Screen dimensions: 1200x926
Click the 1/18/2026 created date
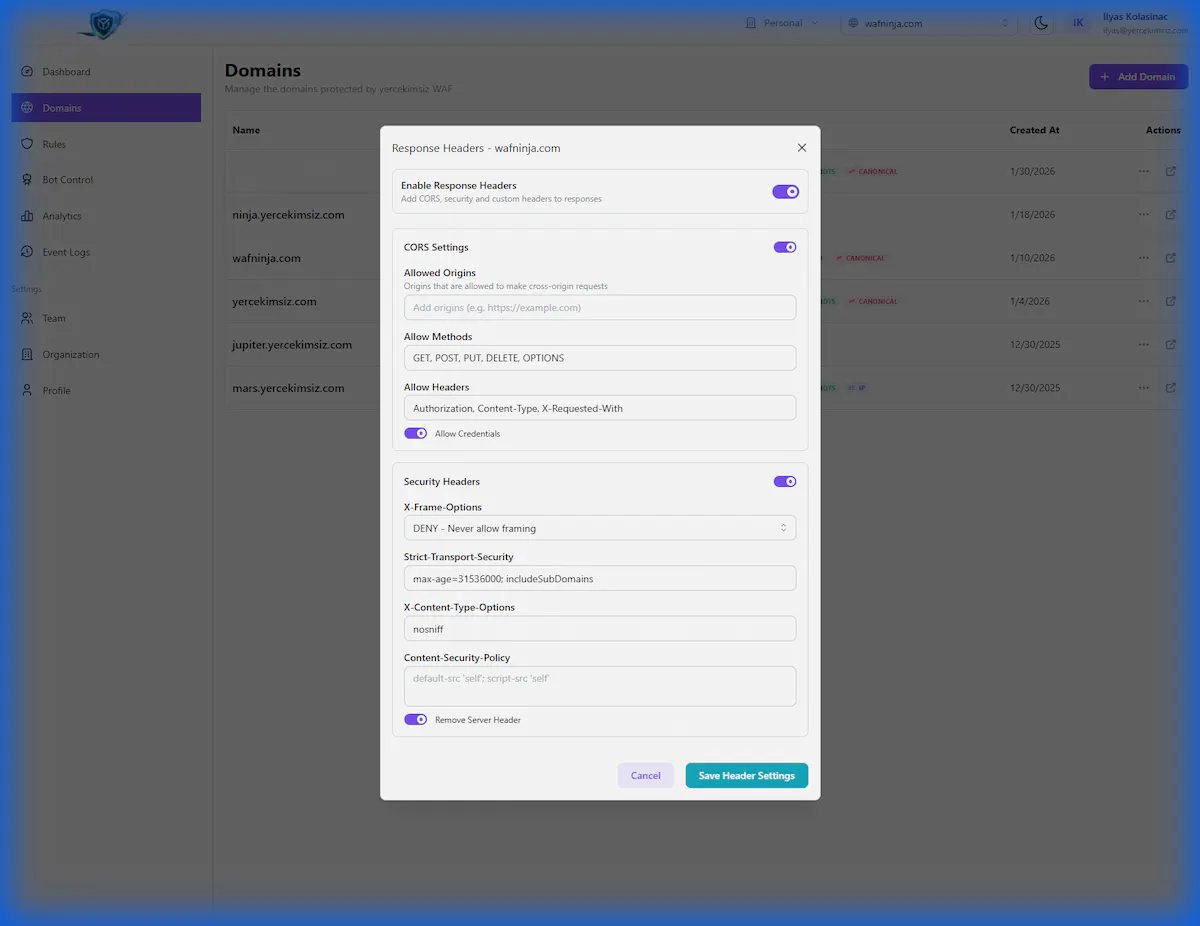1033,215
